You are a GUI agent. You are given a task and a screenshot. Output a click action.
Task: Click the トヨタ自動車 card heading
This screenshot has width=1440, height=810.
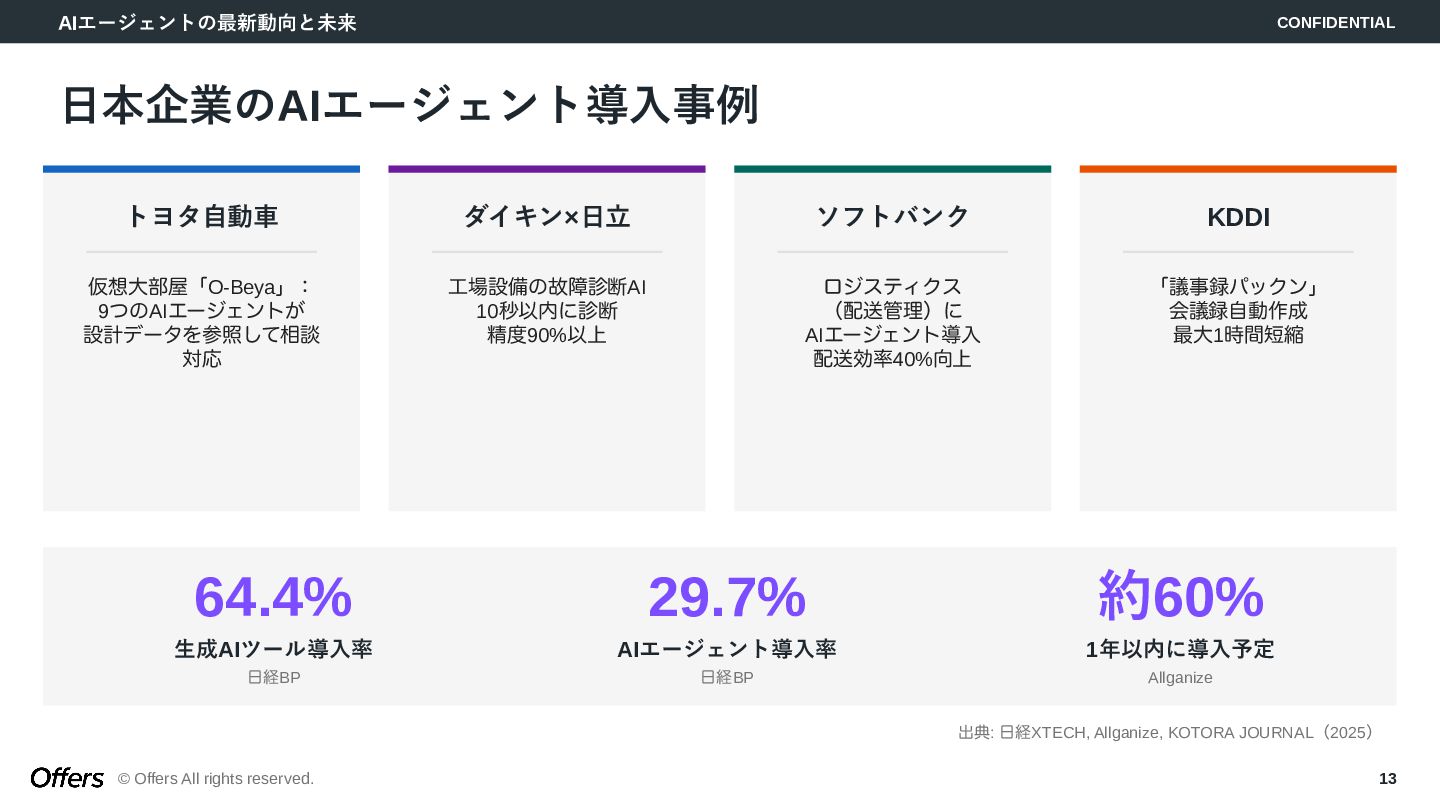pyautogui.click(x=201, y=216)
